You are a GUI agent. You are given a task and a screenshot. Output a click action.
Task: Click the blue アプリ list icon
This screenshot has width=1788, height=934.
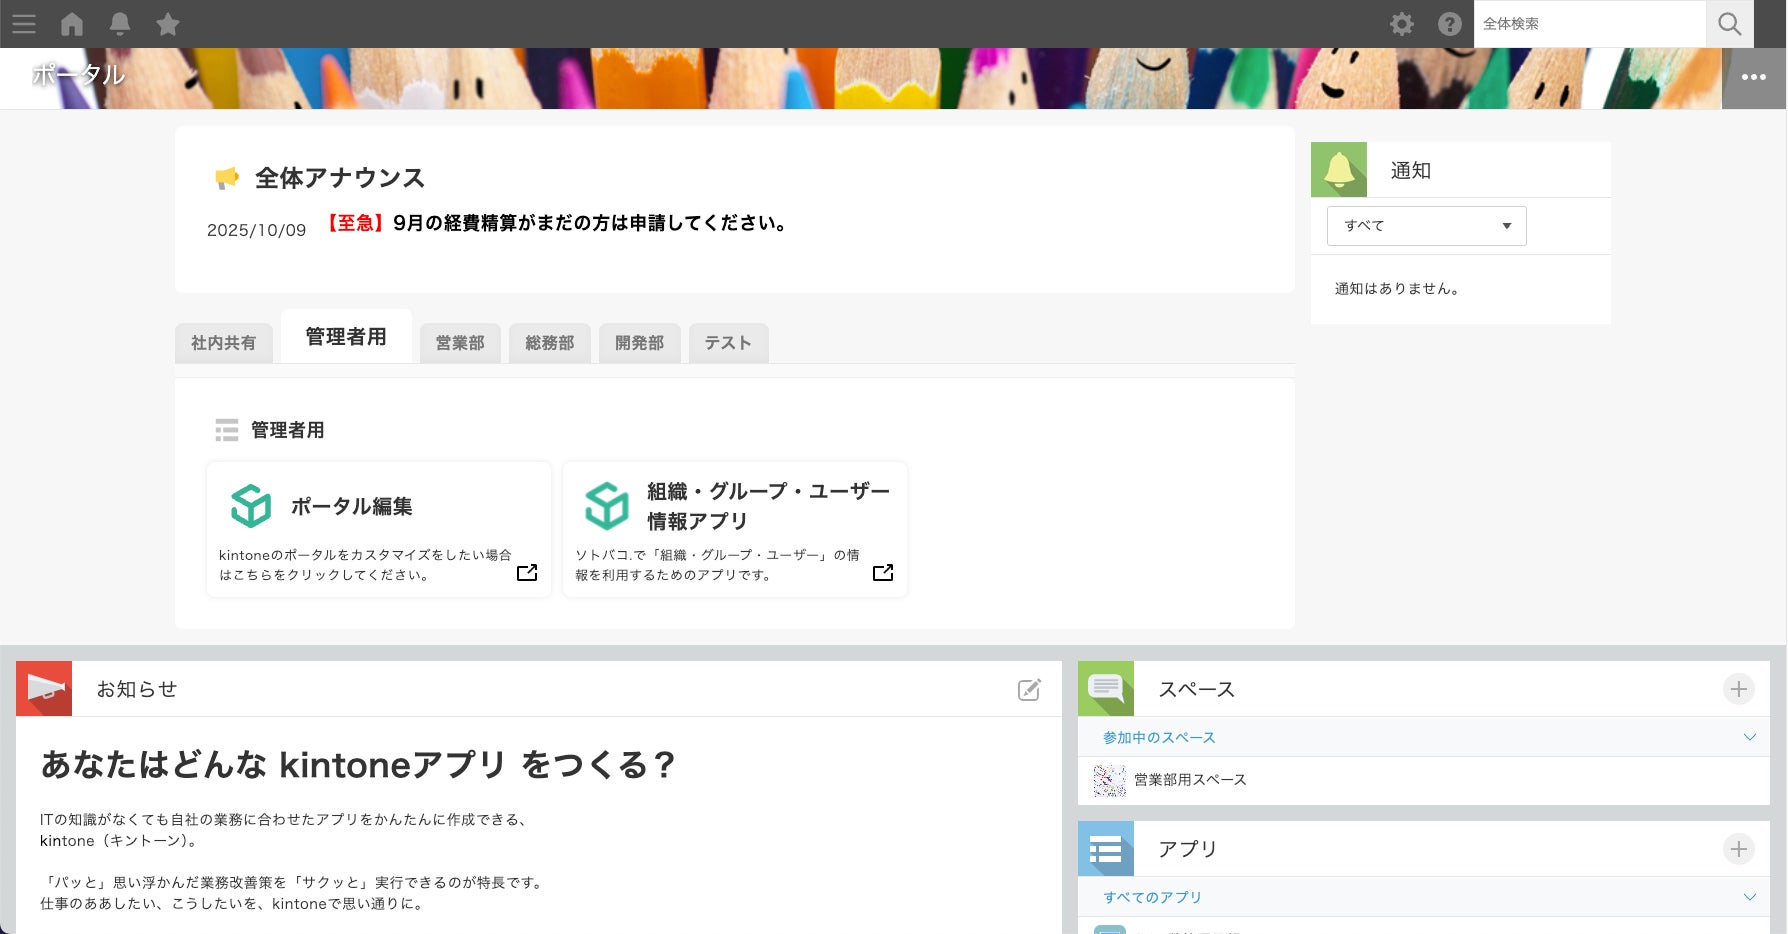point(1106,848)
